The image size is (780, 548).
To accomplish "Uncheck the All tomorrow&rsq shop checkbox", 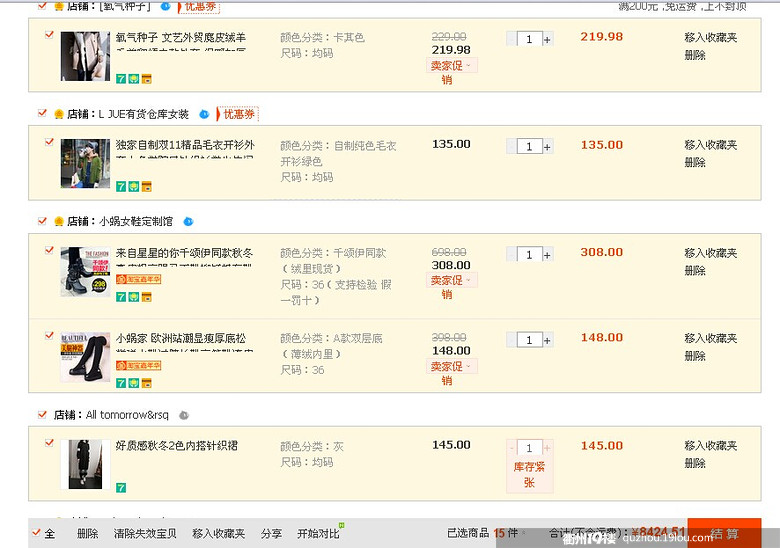I will pos(42,414).
